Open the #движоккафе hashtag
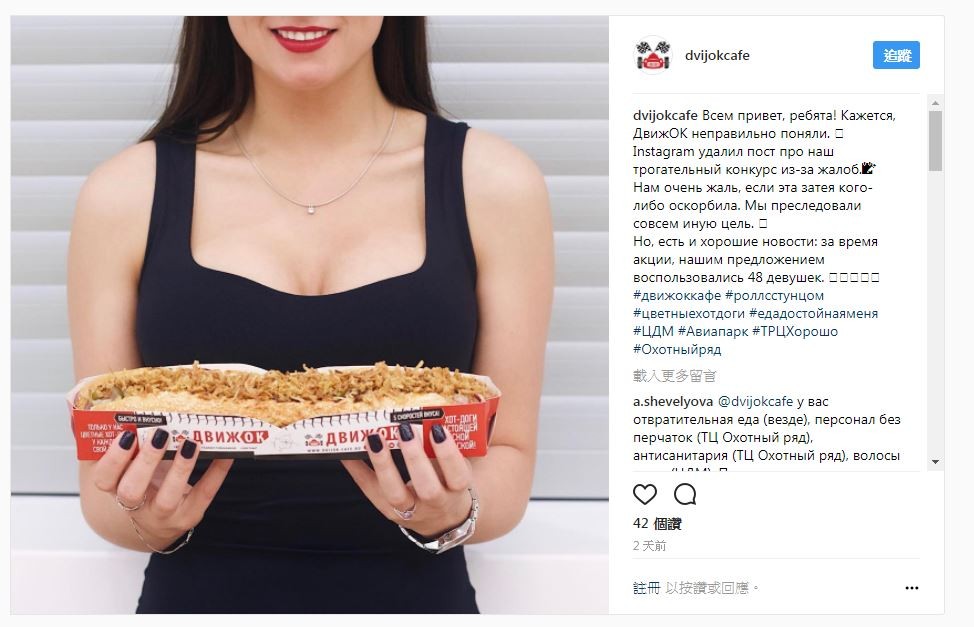The image size is (974, 627). coord(676,295)
